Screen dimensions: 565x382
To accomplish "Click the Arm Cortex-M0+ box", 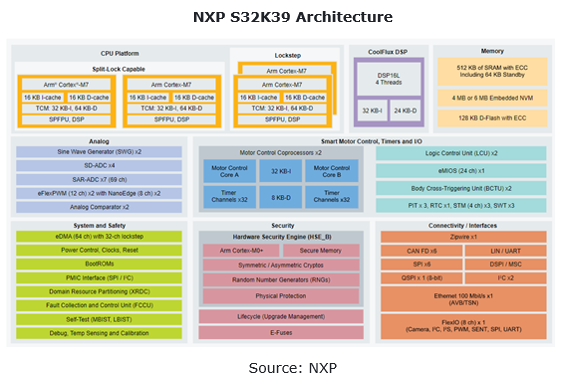I will click(241, 250).
